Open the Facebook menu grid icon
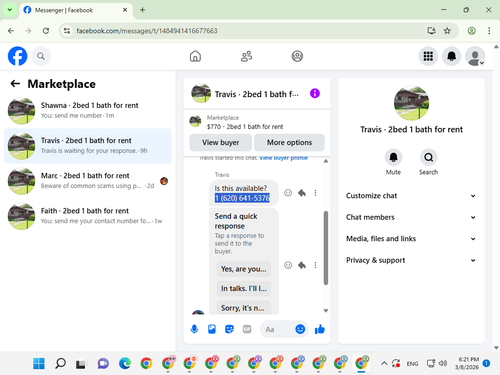500x375 pixels. coord(428,56)
